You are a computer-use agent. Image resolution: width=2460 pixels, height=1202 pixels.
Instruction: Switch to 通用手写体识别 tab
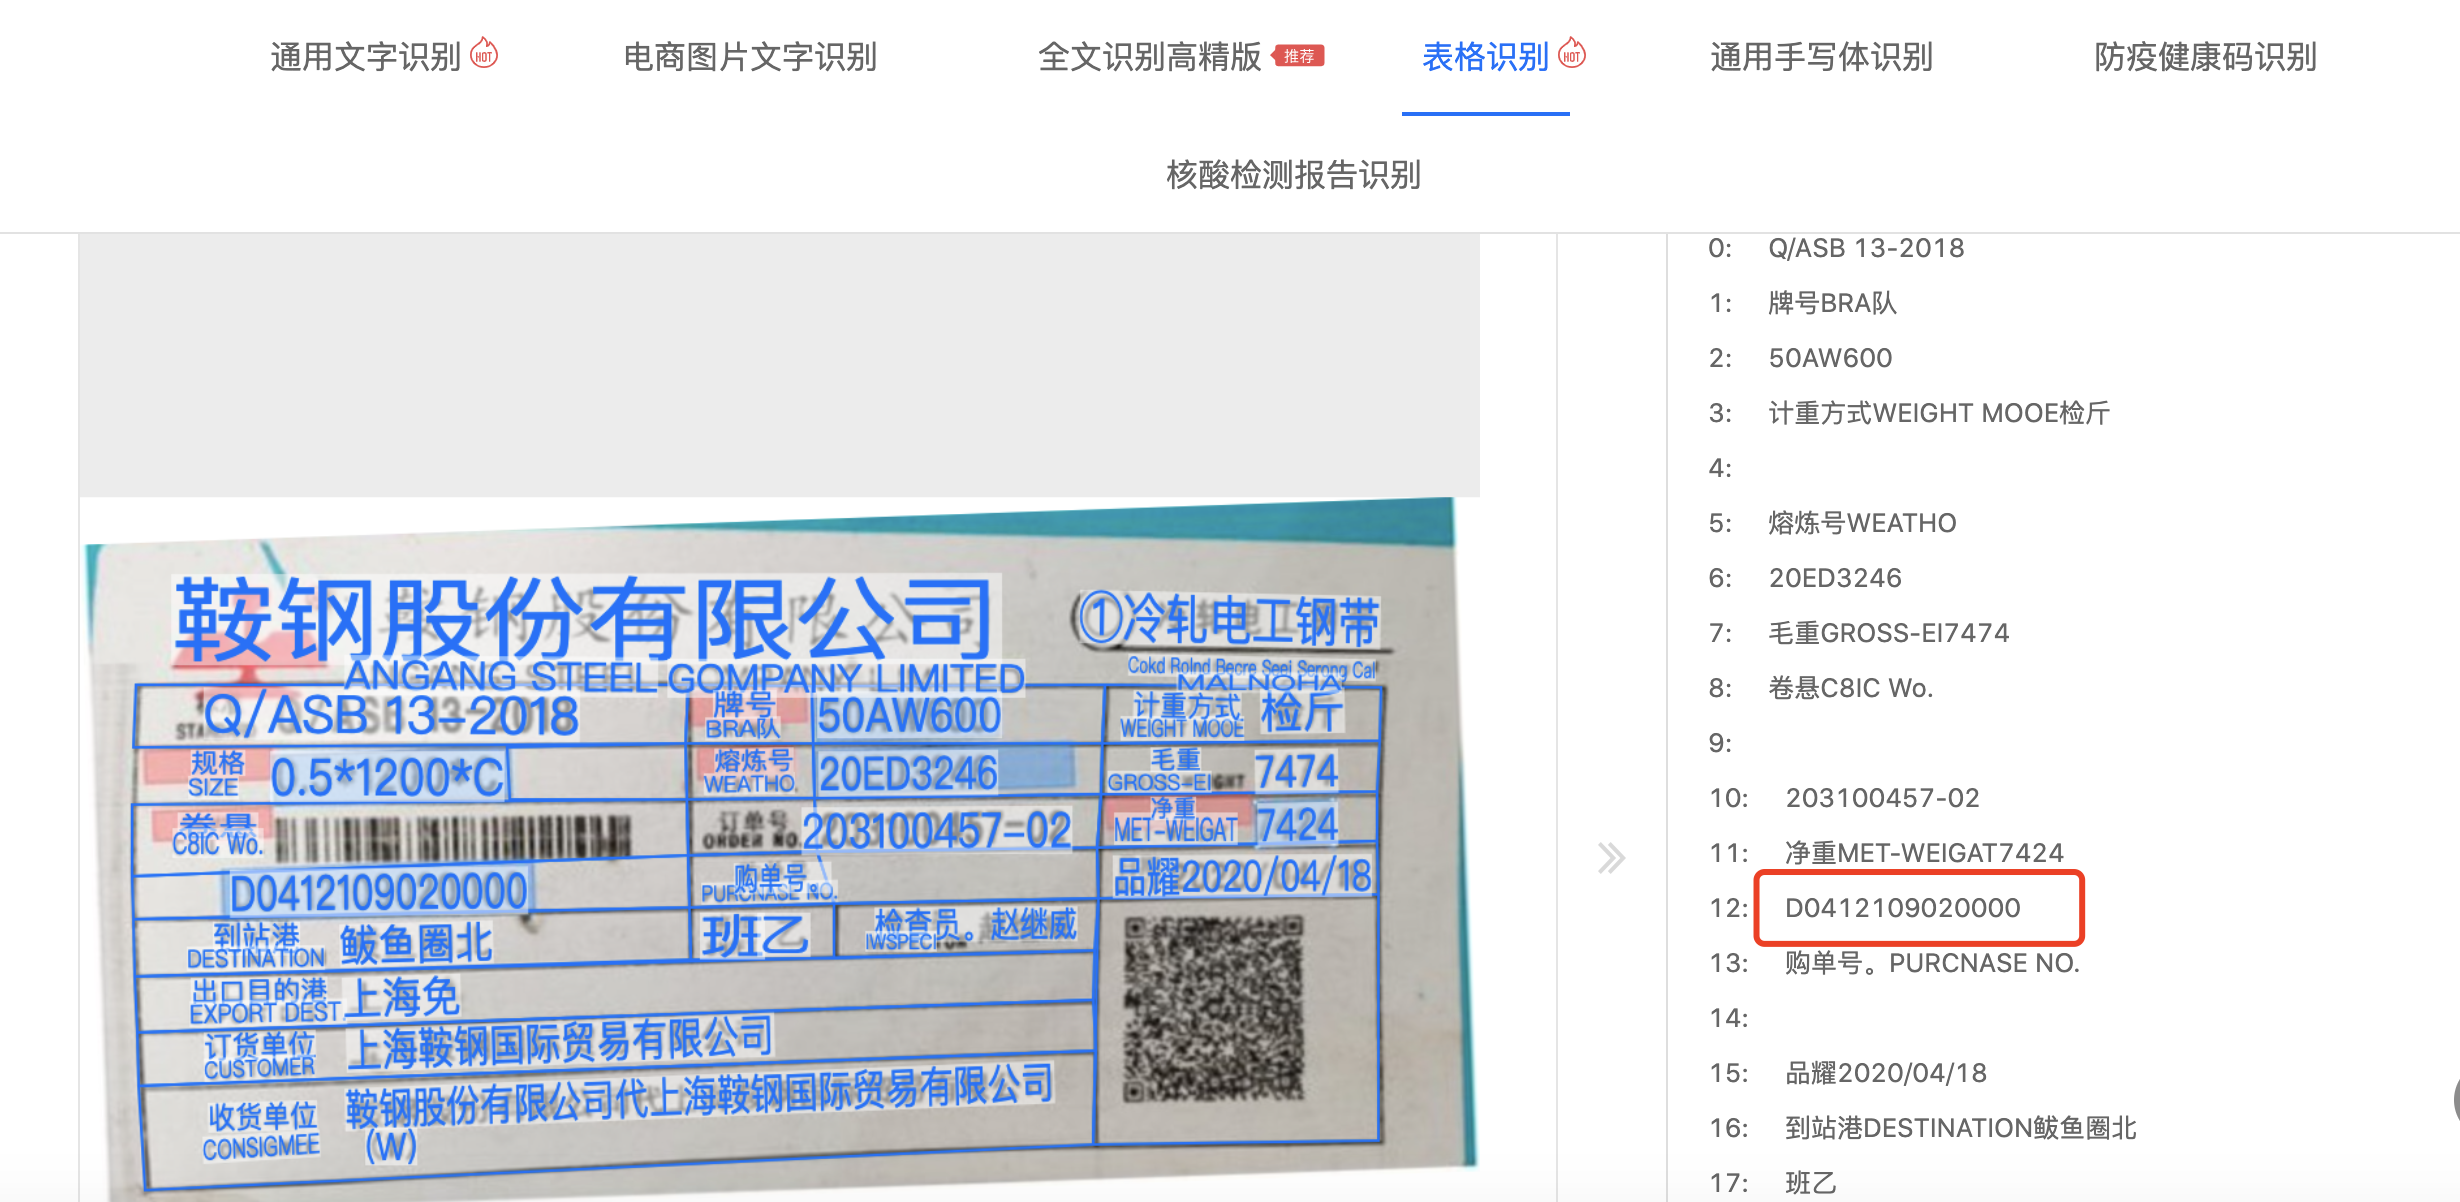(1821, 57)
